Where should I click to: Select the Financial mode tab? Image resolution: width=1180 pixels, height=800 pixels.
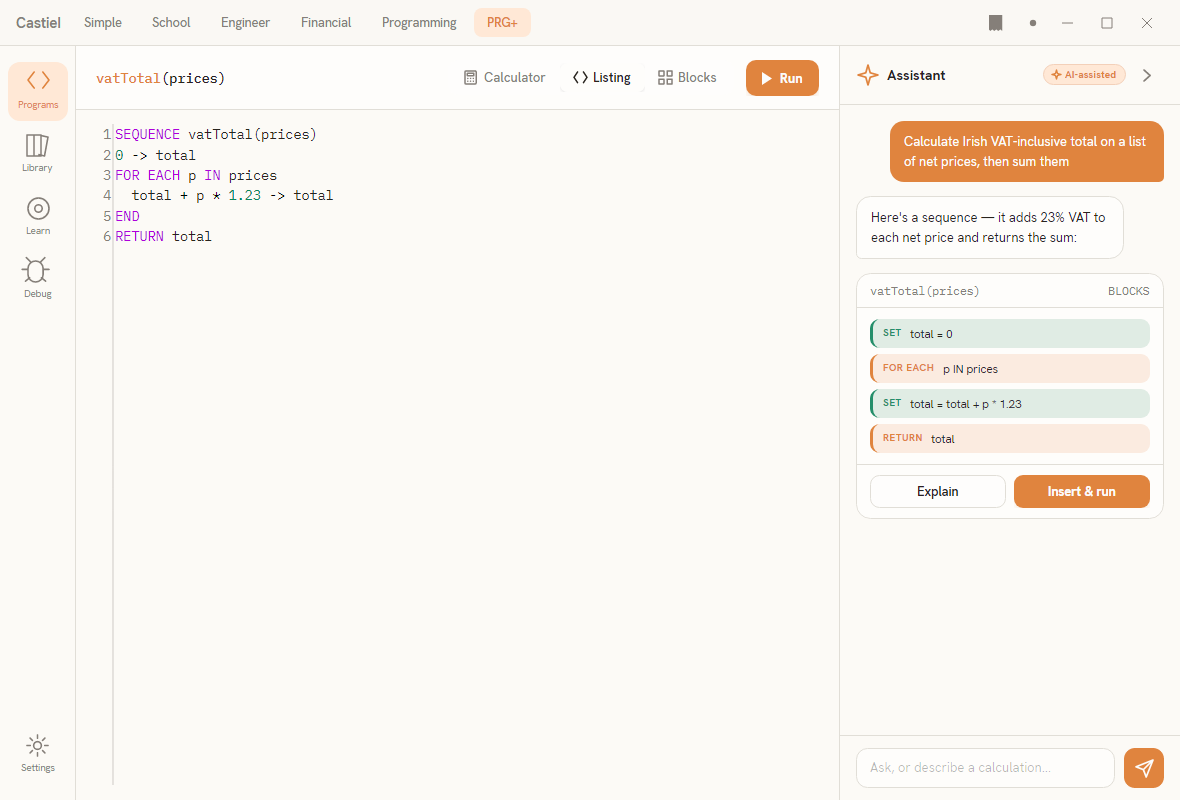click(x=326, y=23)
